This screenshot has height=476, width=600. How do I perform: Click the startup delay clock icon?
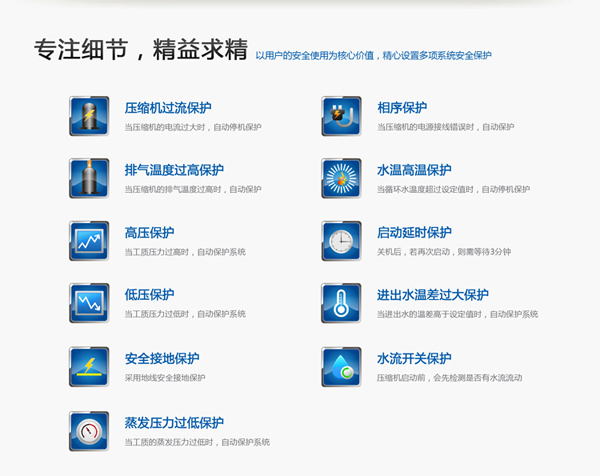coord(341,241)
